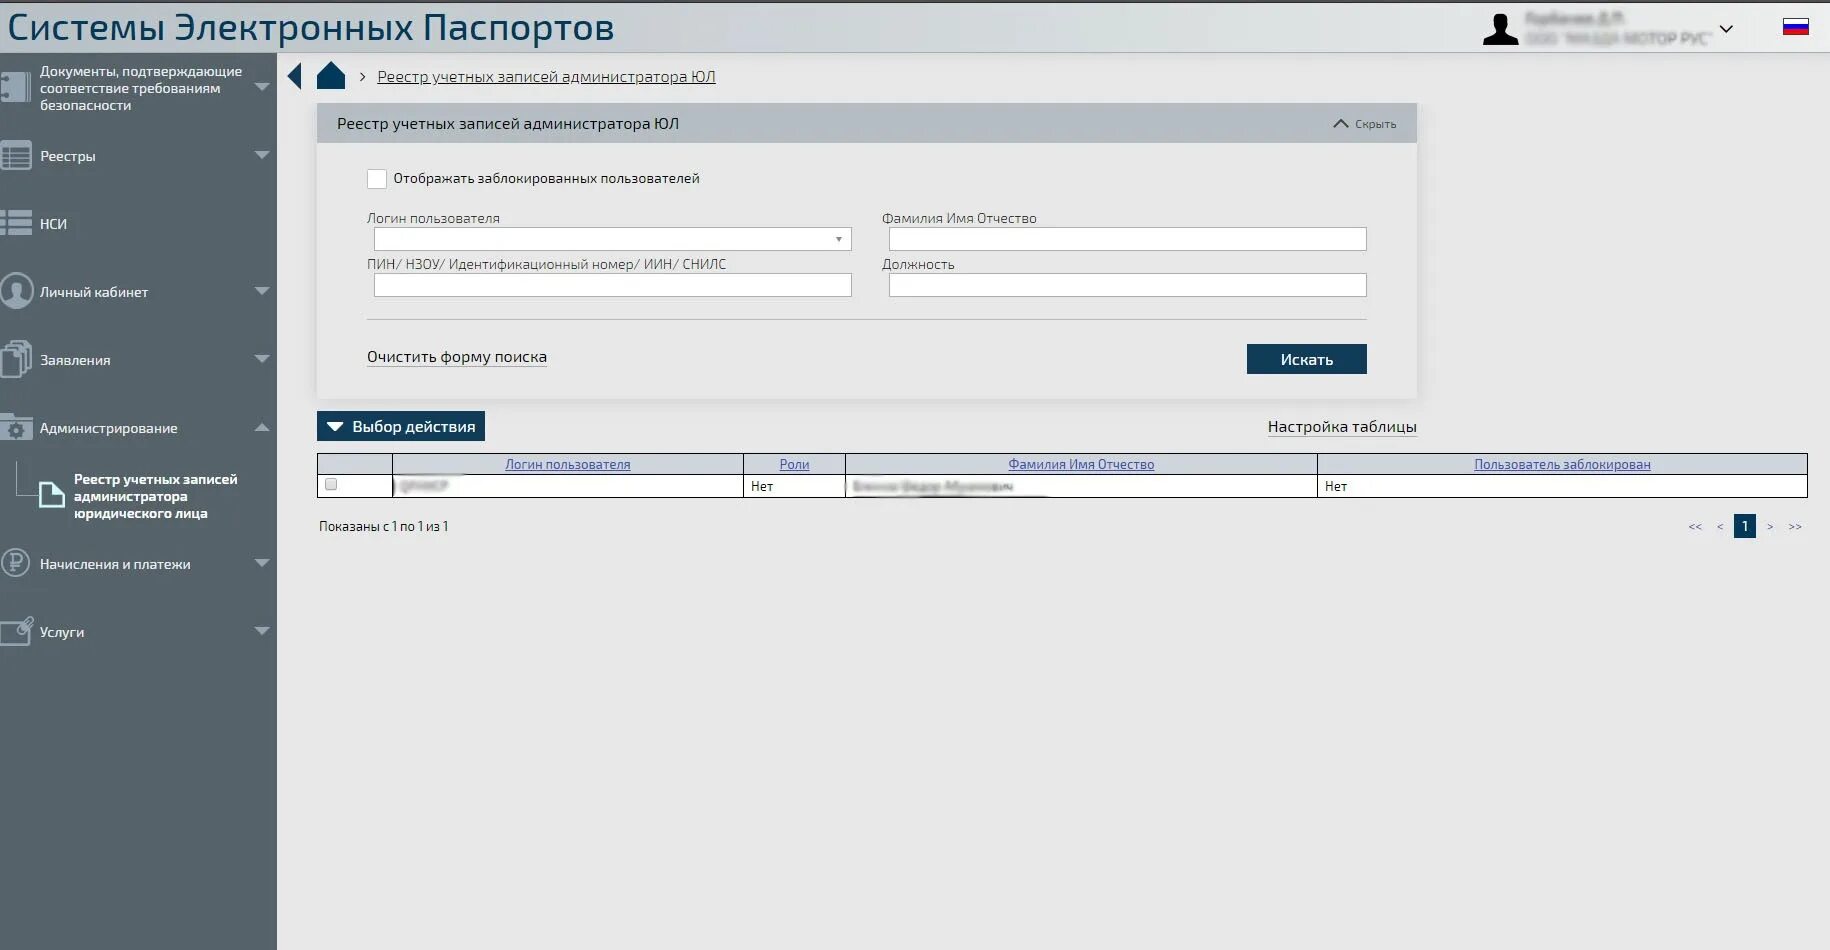Viewport: 1830px width, 950px height.
Task: Click the Администрирование folder gear icon
Action: pyautogui.click(x=16, y=427)
